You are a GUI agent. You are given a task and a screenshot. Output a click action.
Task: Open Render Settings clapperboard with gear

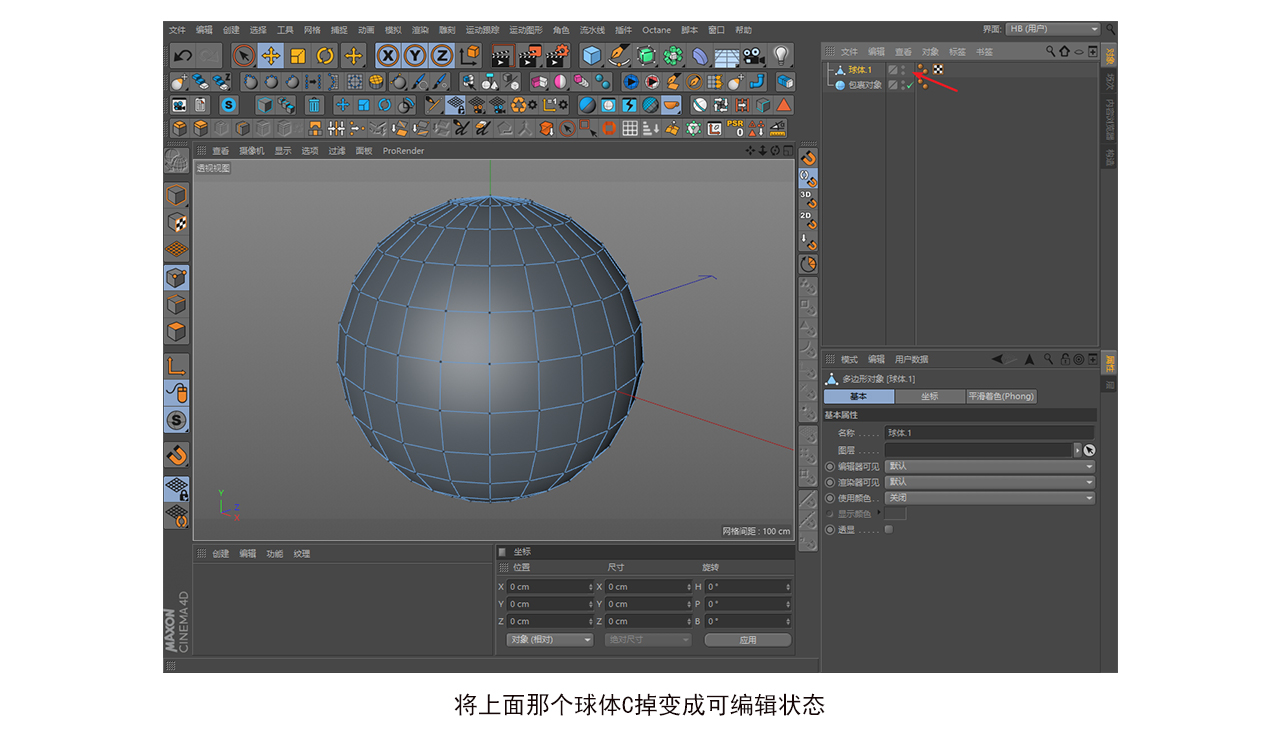(x=559, y=56)
